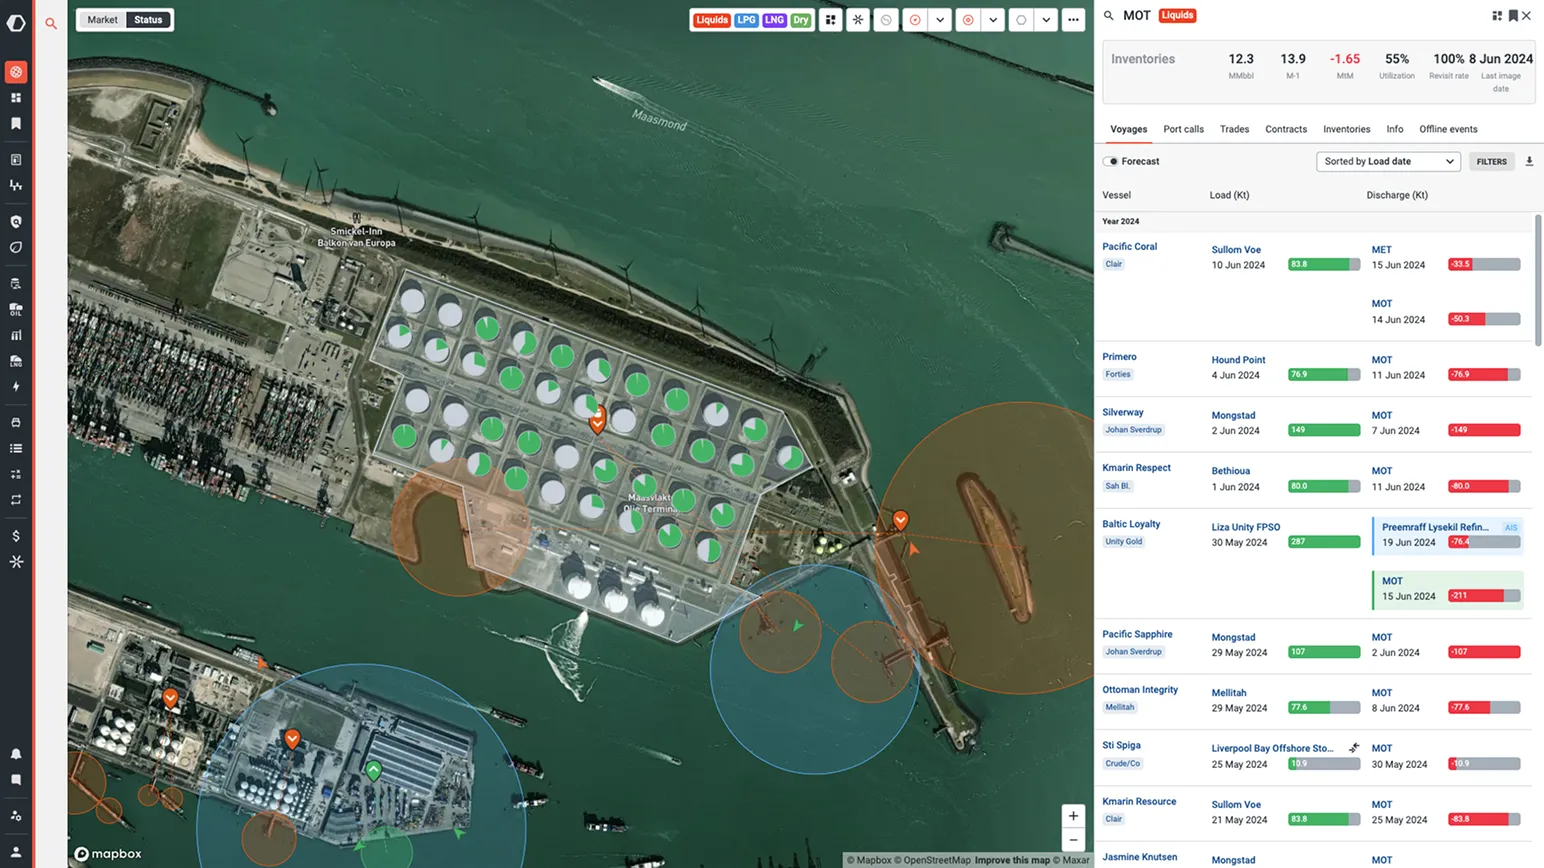
Task: Expand the dropdown next to compass vessel icon
Action: (940, 20)
